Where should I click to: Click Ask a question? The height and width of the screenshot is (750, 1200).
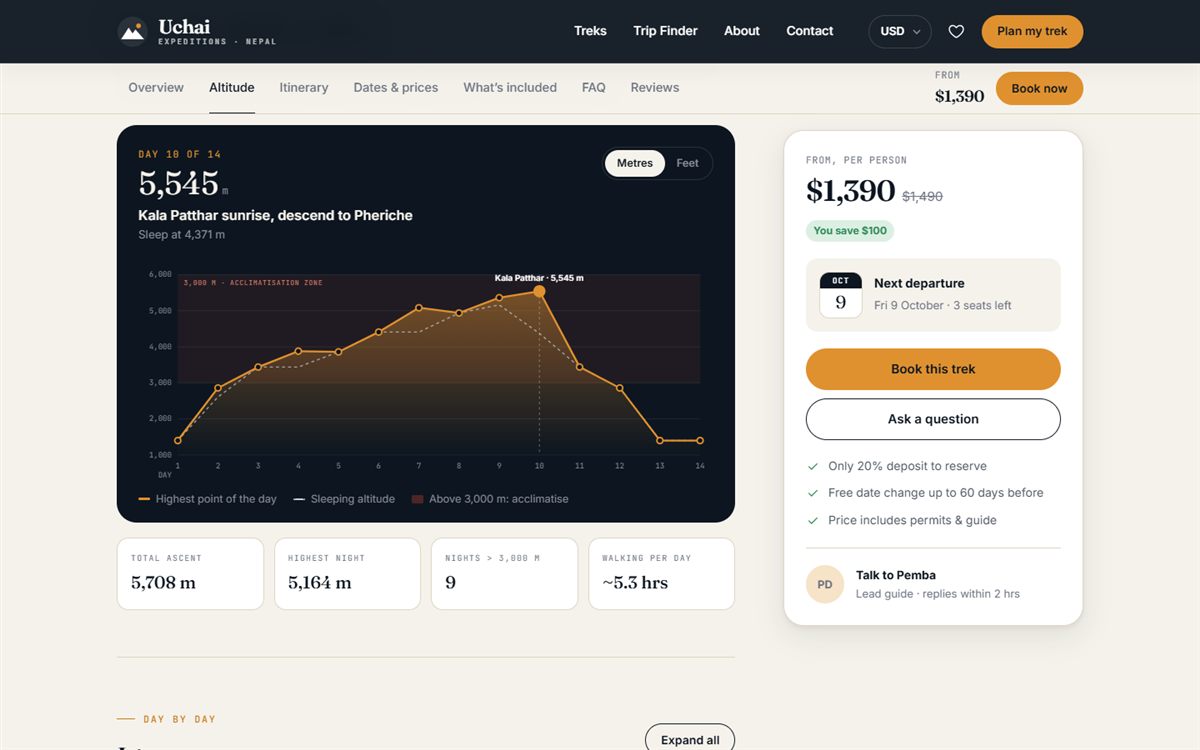[x=933, y=419]
